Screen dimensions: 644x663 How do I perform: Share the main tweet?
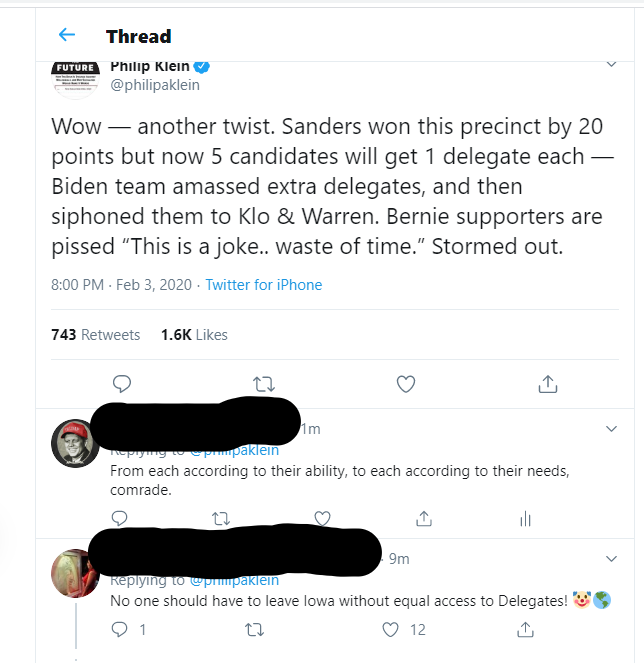[548, 383]
